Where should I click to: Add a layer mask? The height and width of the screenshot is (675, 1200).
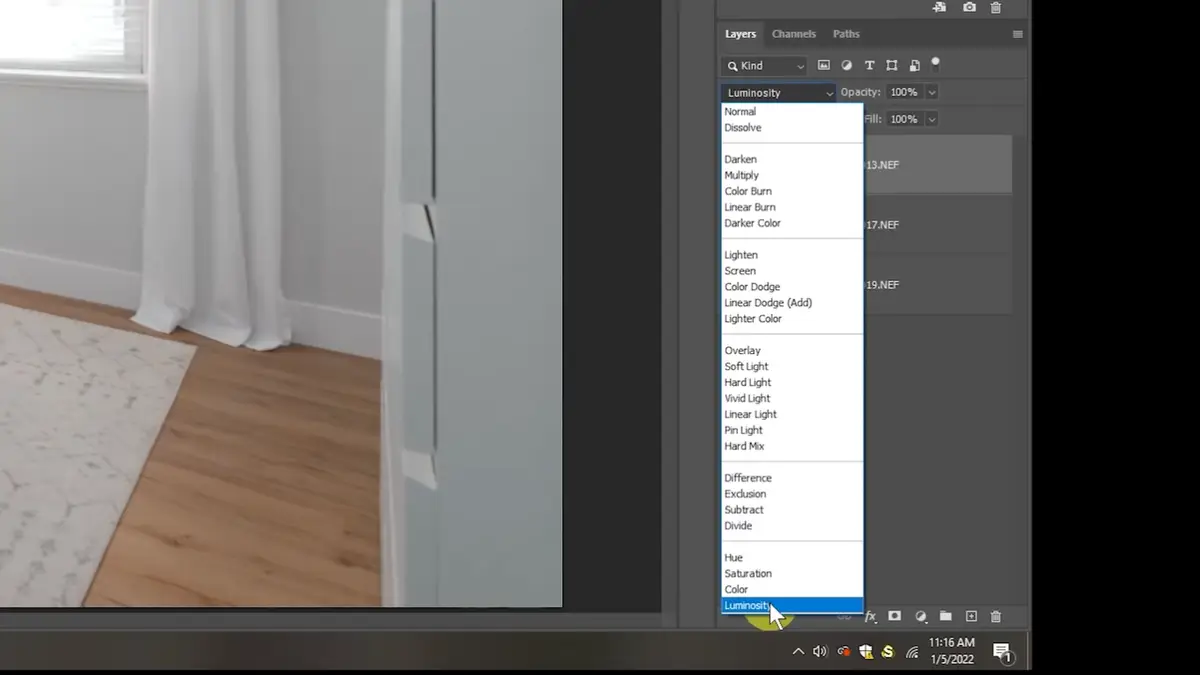[x=894, y=617]
